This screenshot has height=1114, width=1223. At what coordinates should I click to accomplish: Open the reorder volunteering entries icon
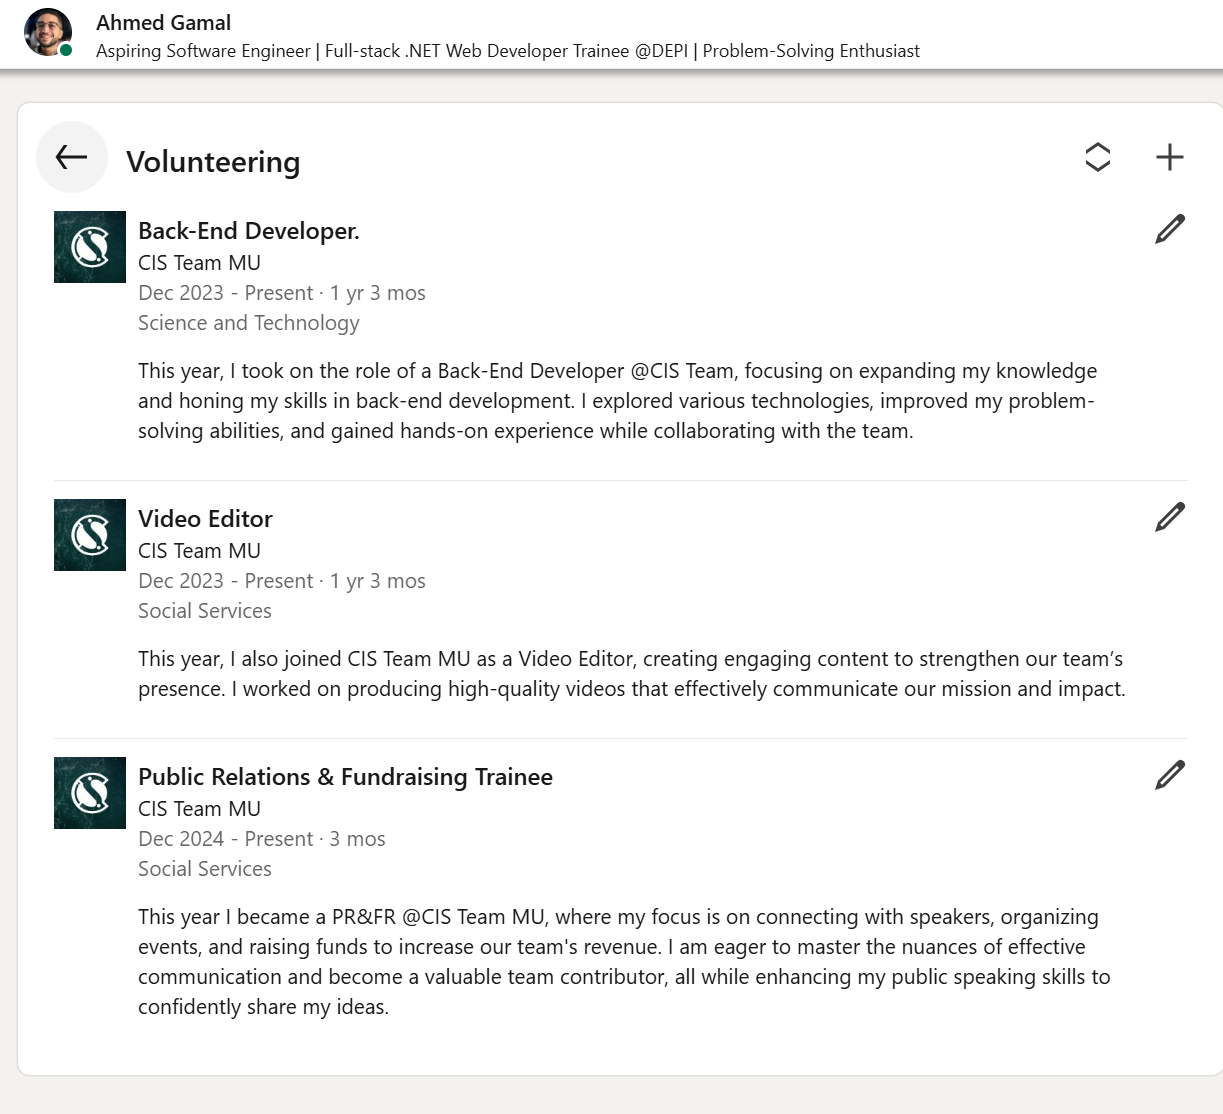[1098, 157]
